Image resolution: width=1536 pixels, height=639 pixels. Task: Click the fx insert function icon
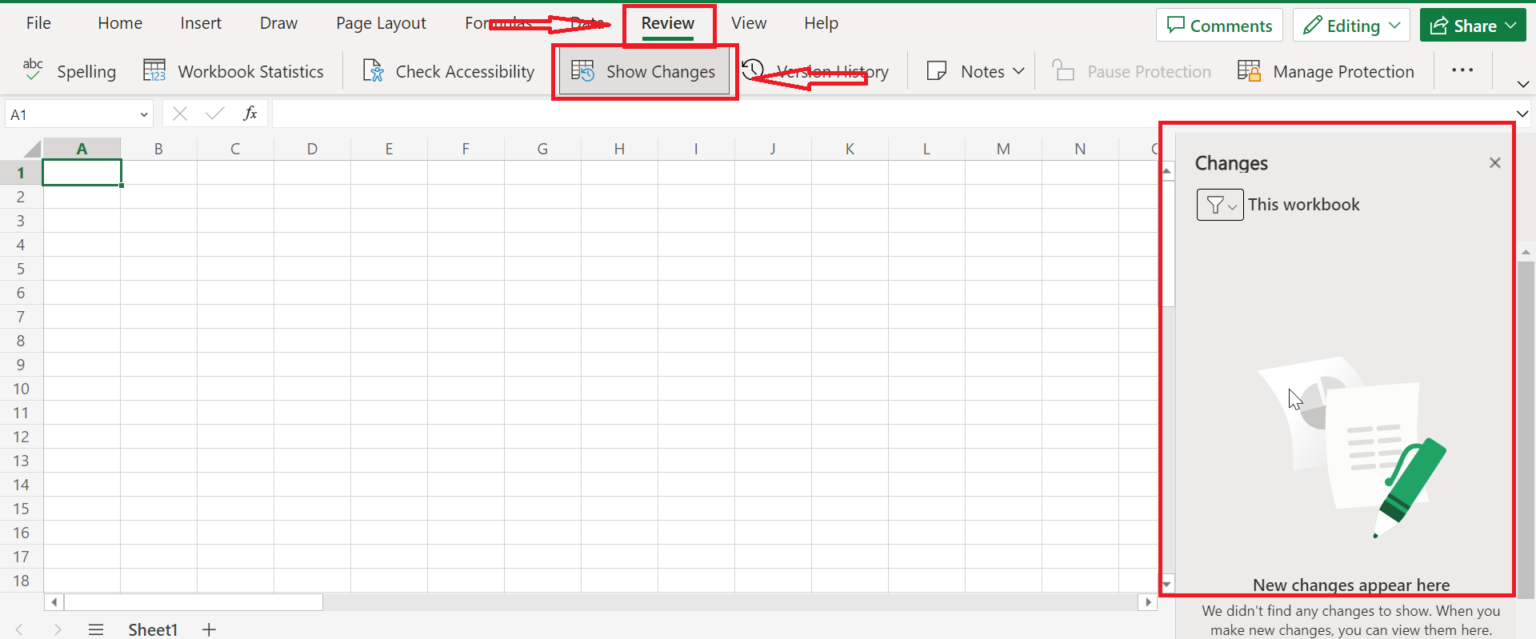250,112
